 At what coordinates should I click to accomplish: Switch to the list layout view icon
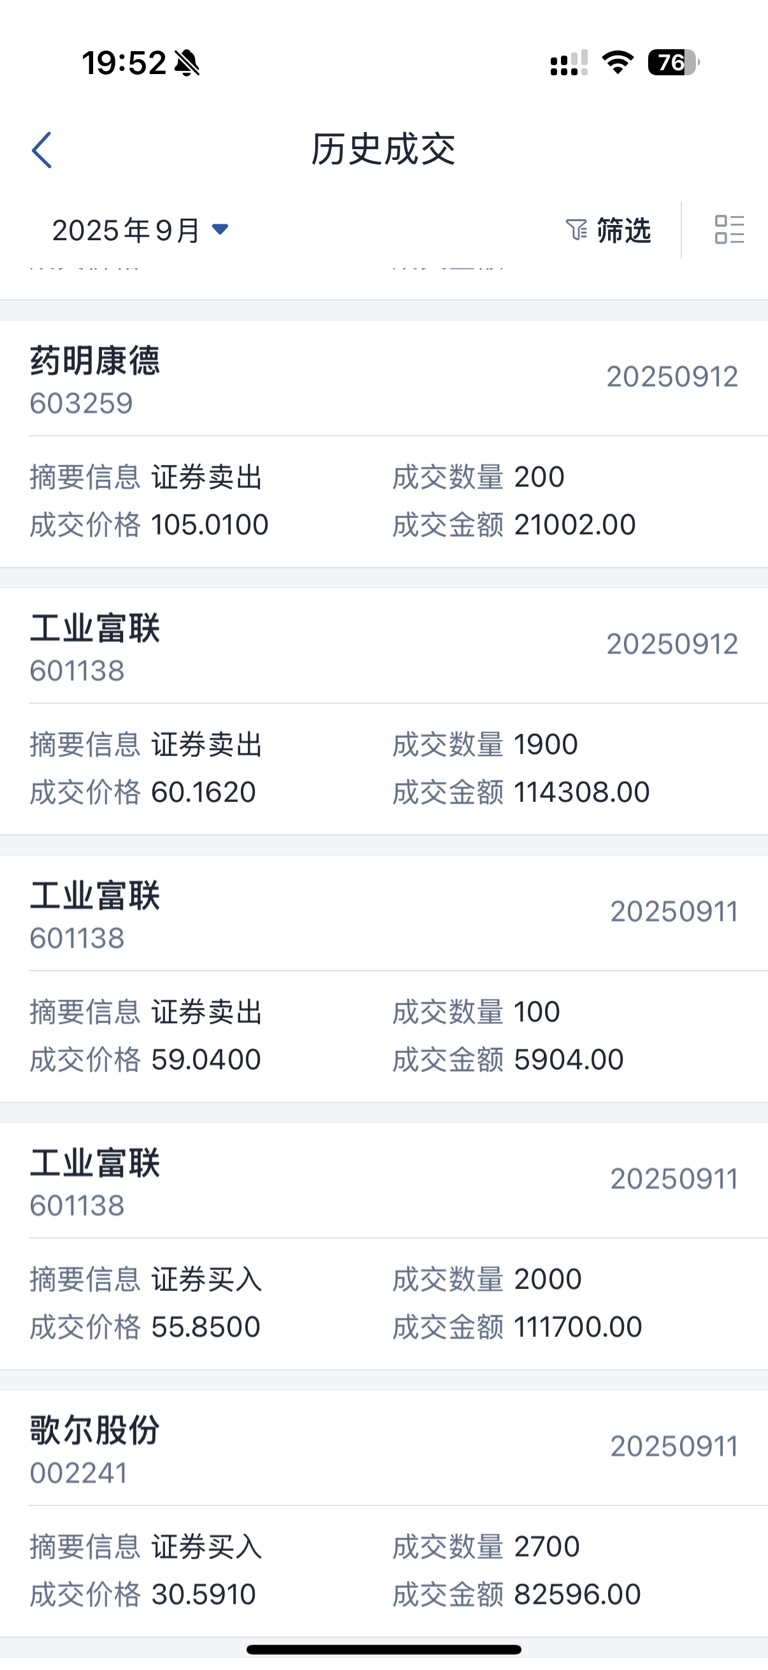pyautogui.click(x=729, y=230)
